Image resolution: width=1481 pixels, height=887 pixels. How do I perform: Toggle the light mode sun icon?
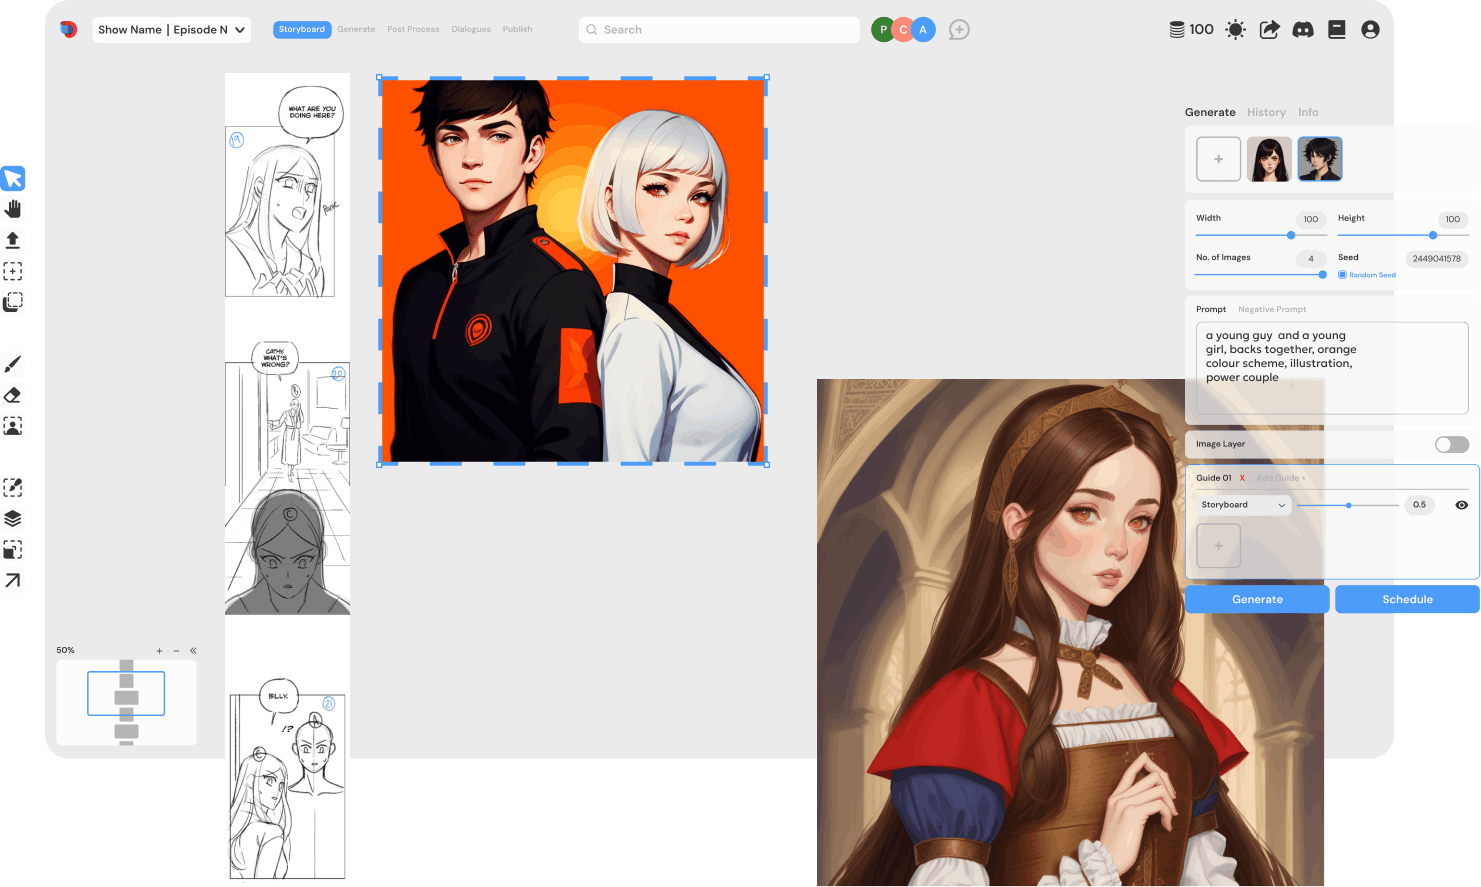1236,30
